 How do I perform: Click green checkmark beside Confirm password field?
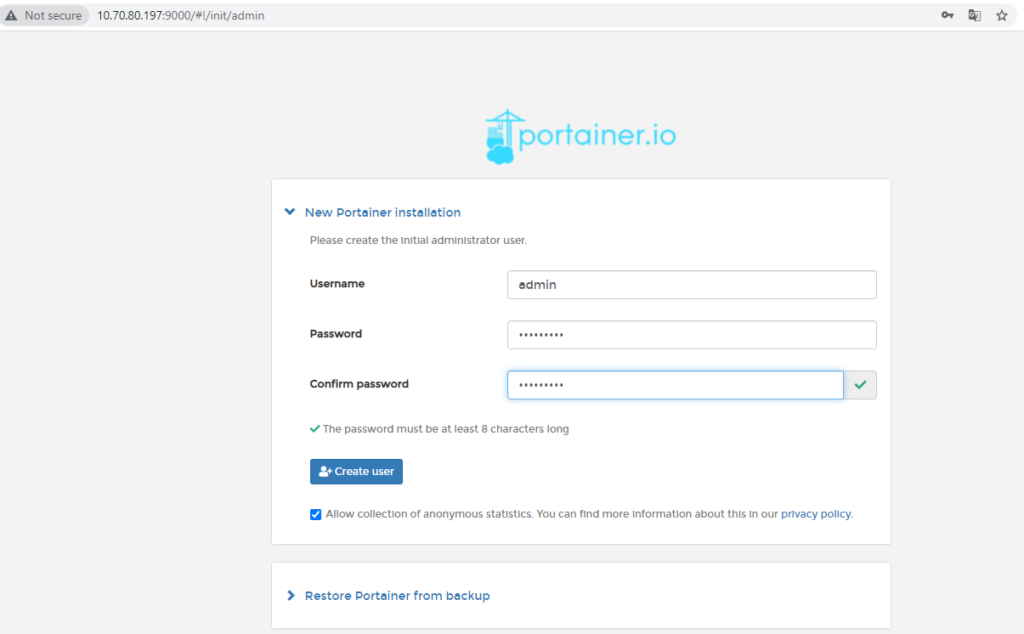point(860,385)
